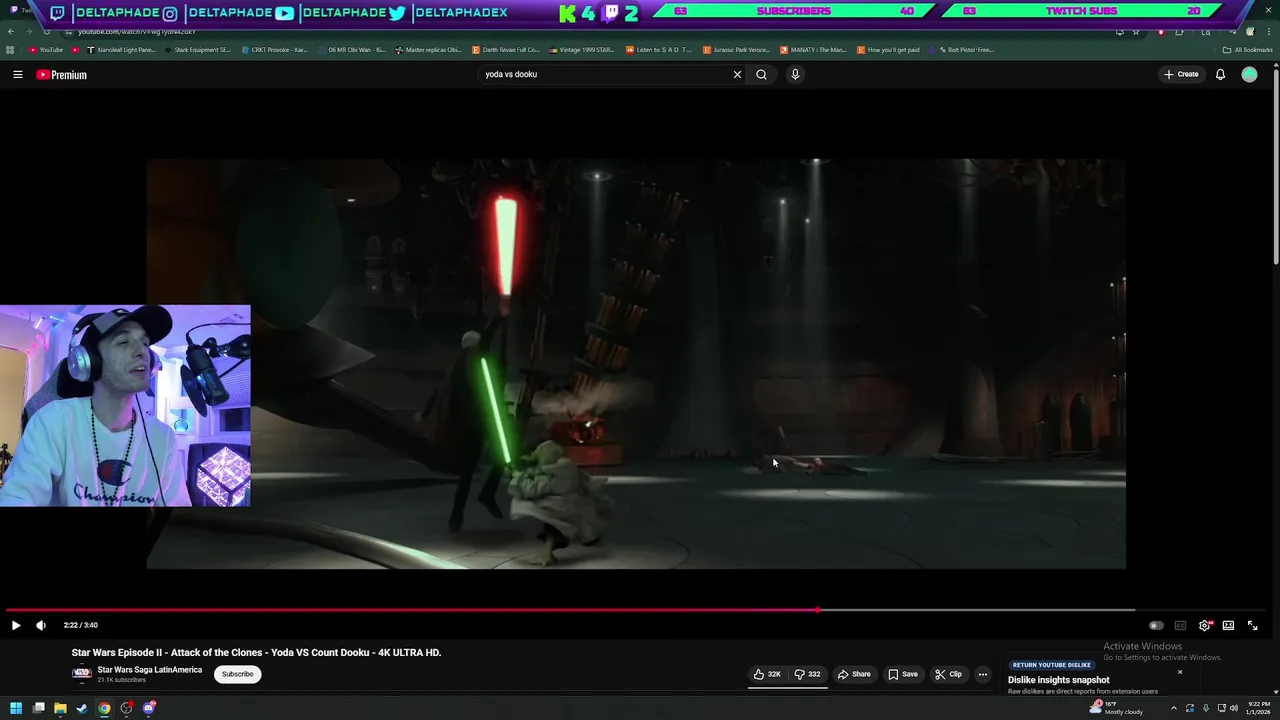The width and height of the screenshot is (1280, 720).
Task: Open the Bolt Pistol bookmark
Action: pyautogui.click(x=961, y=50)
